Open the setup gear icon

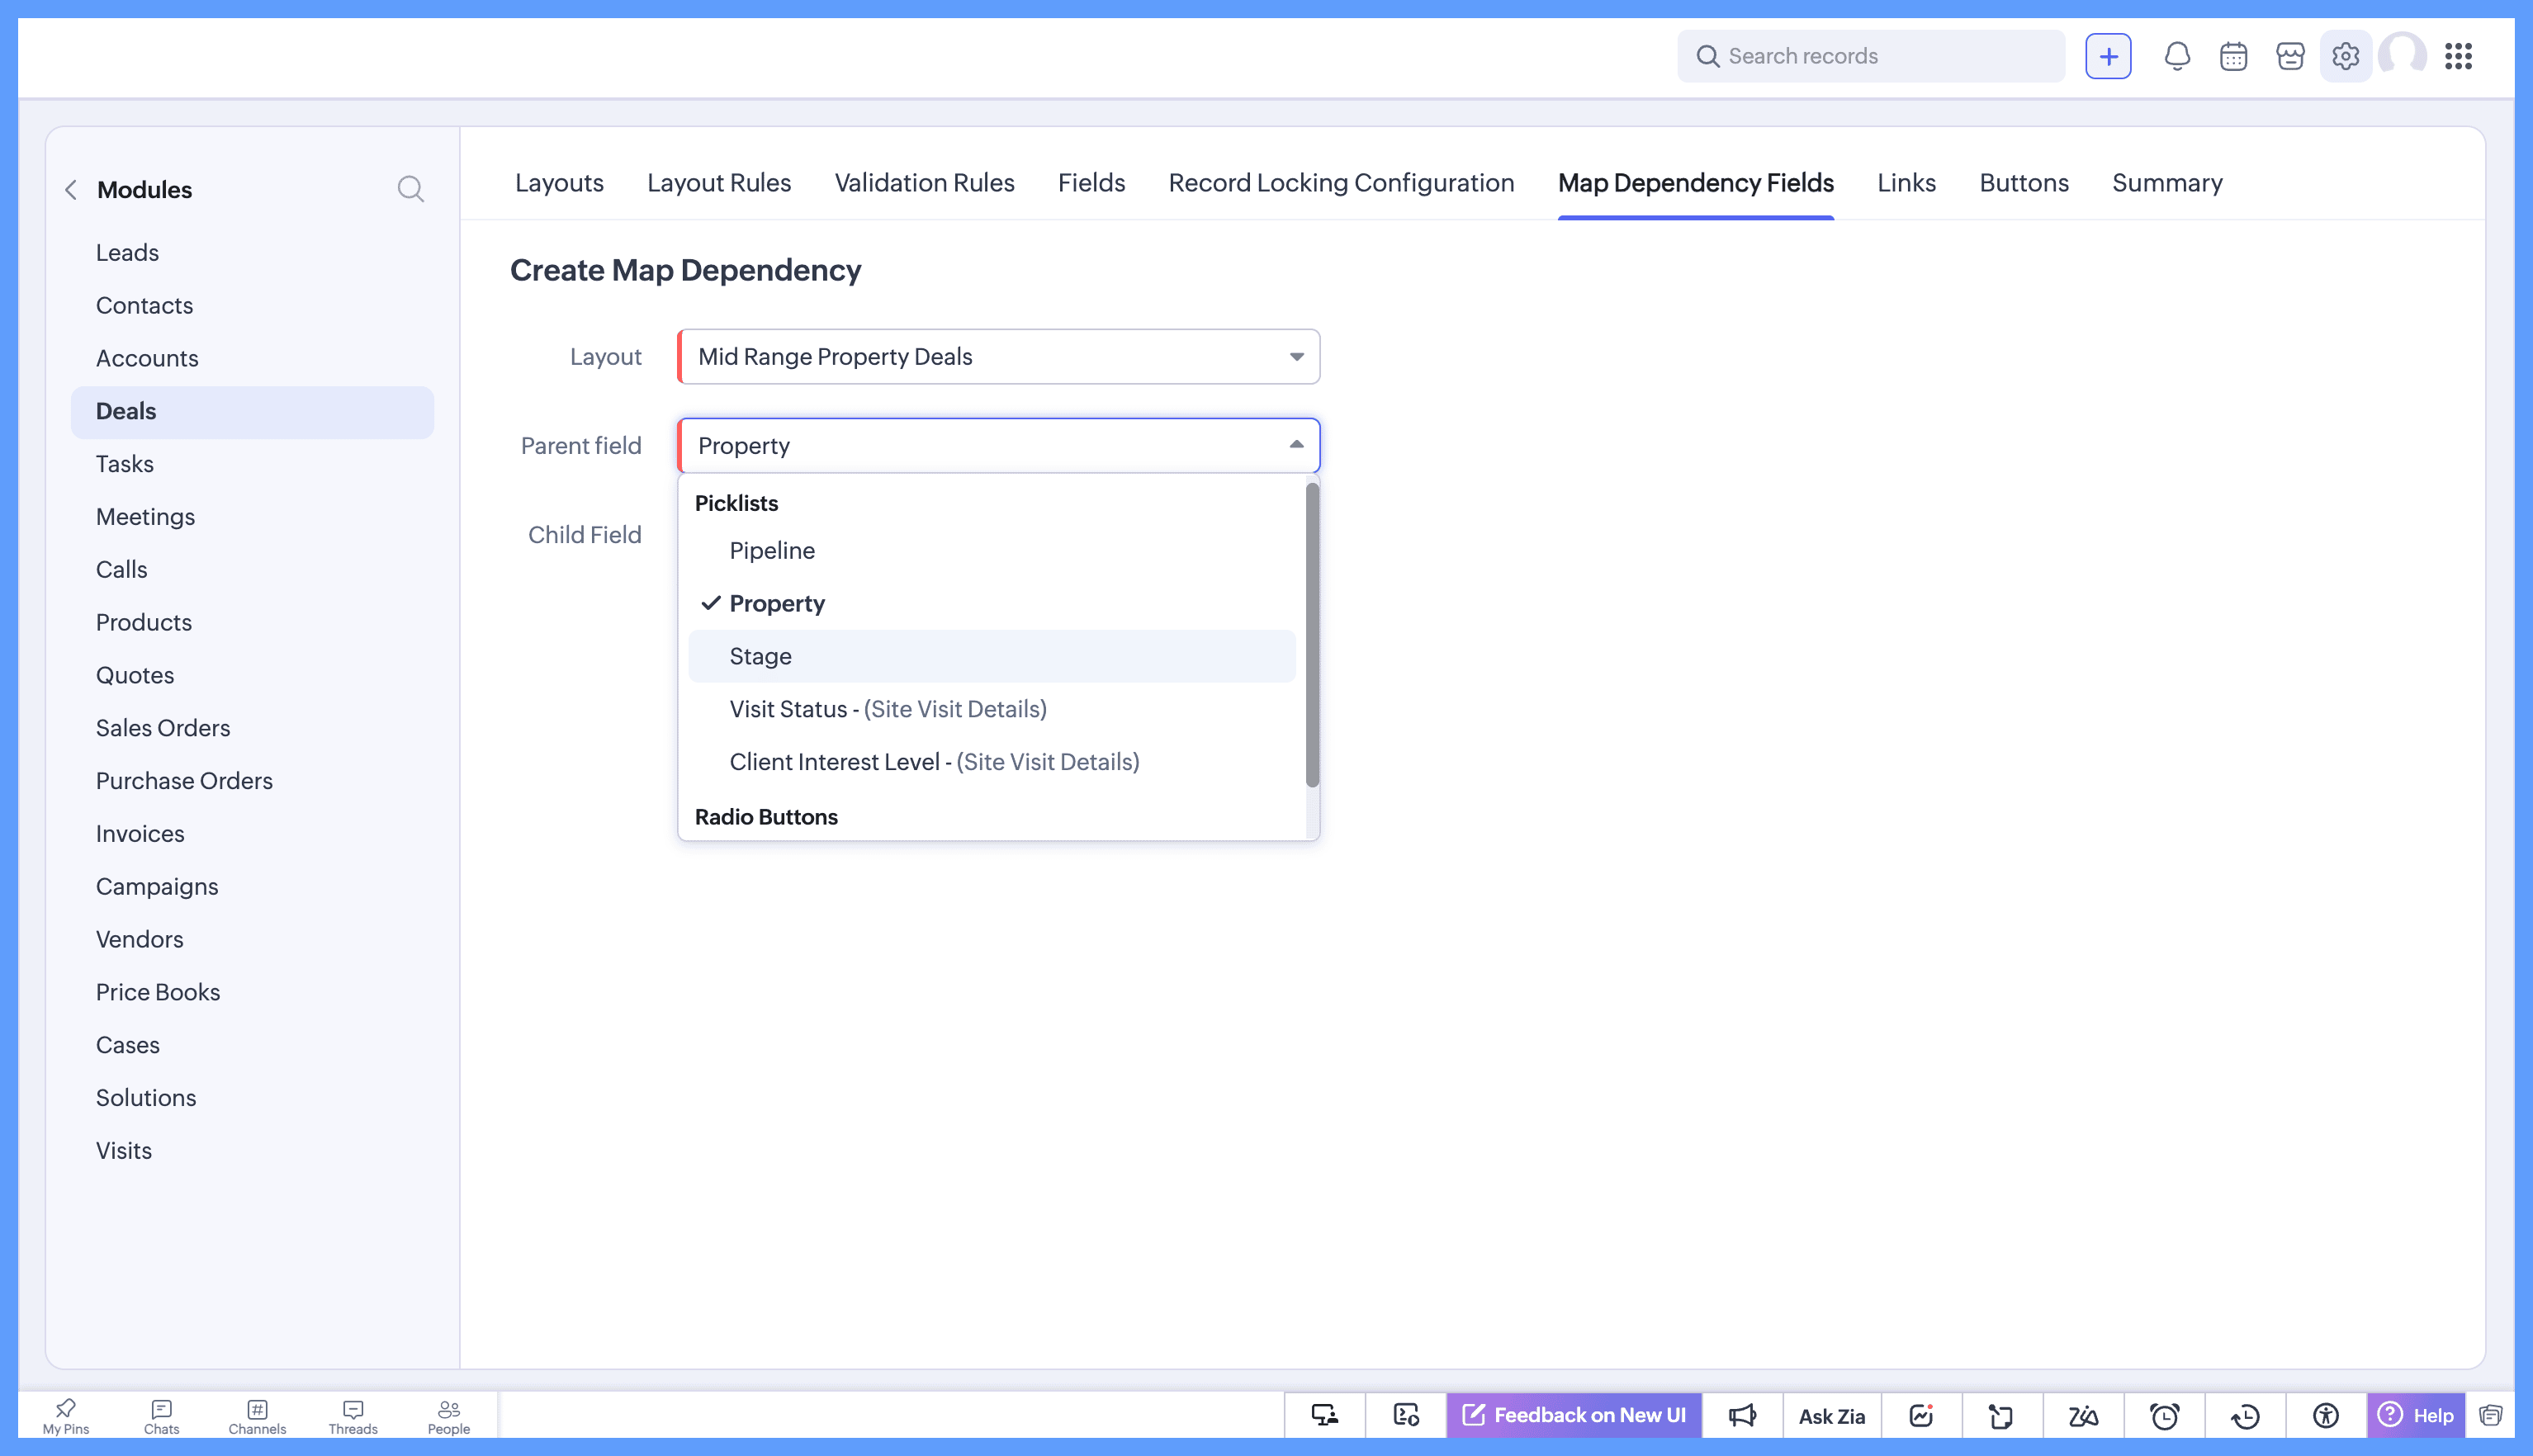tap(2345, 56)
